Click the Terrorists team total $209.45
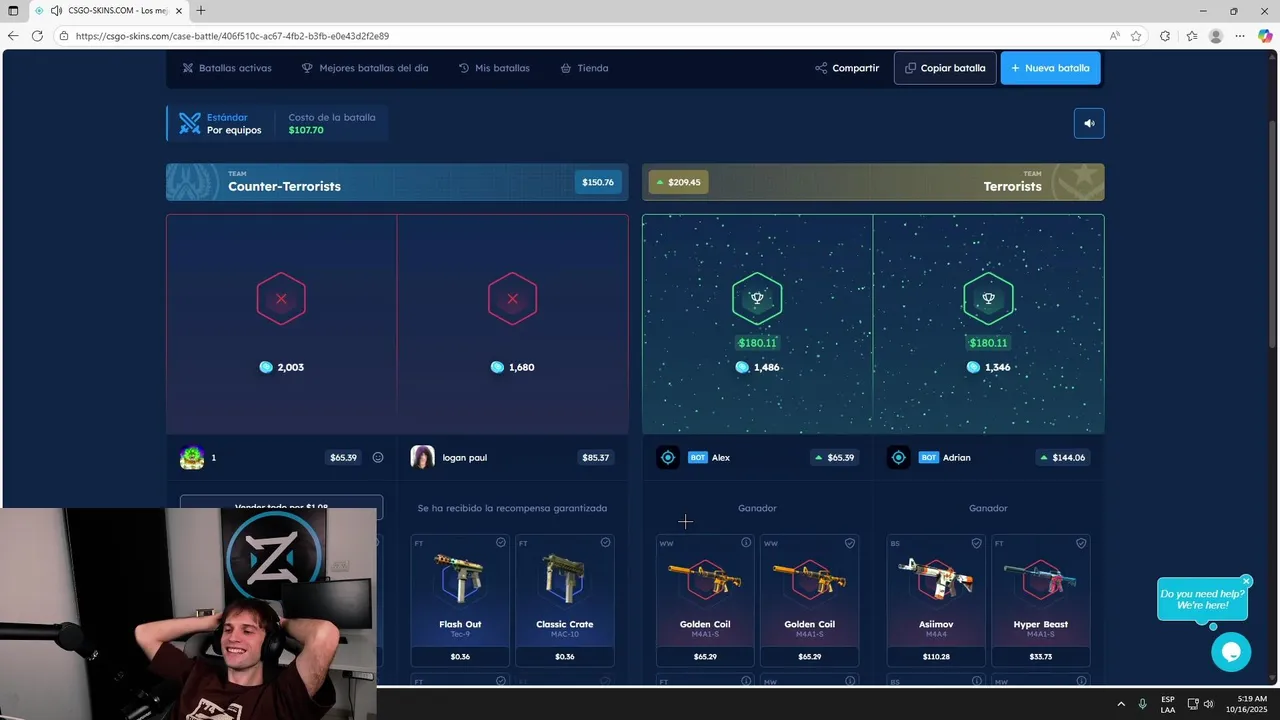Image resolution: width=1280 pixels, height=720 pixels. click(x=679, y=182)
